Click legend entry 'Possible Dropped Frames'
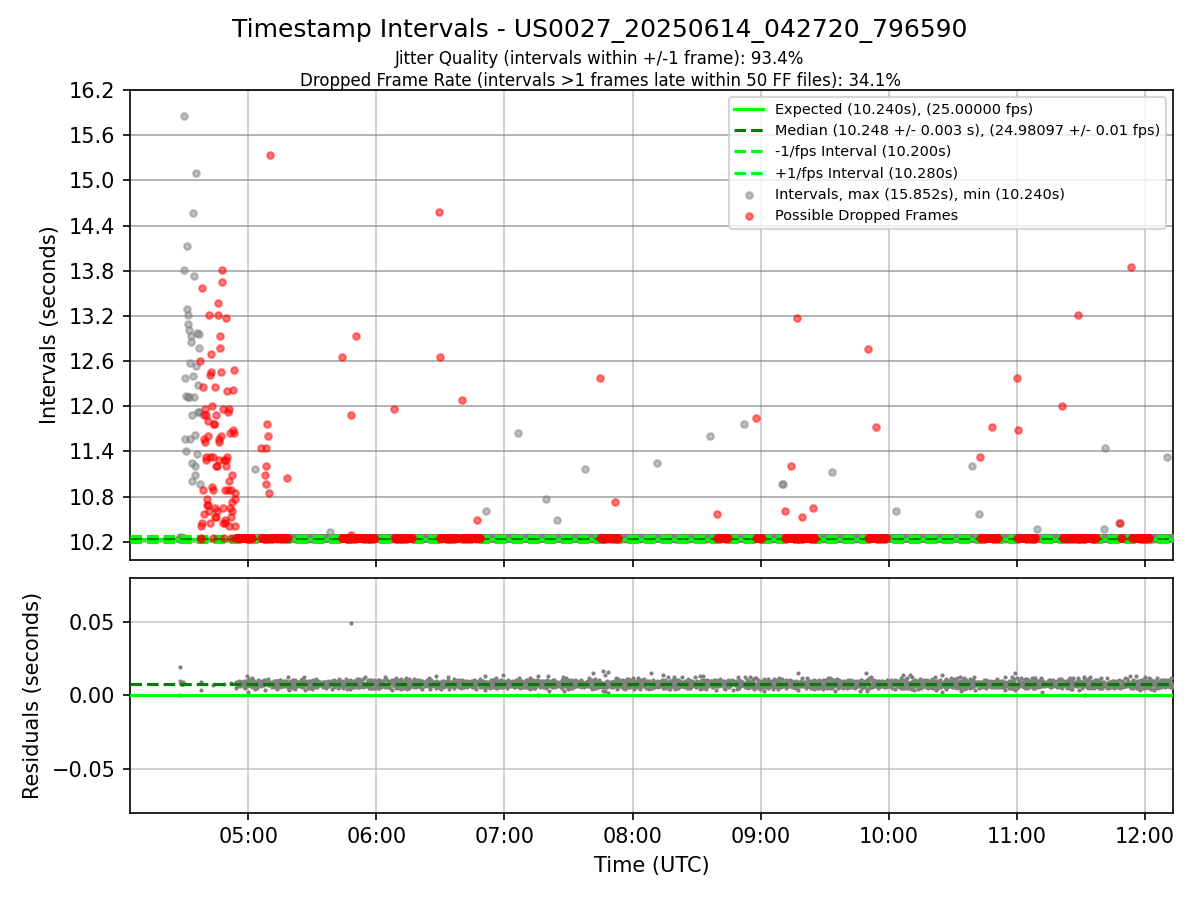 (866, 215)
